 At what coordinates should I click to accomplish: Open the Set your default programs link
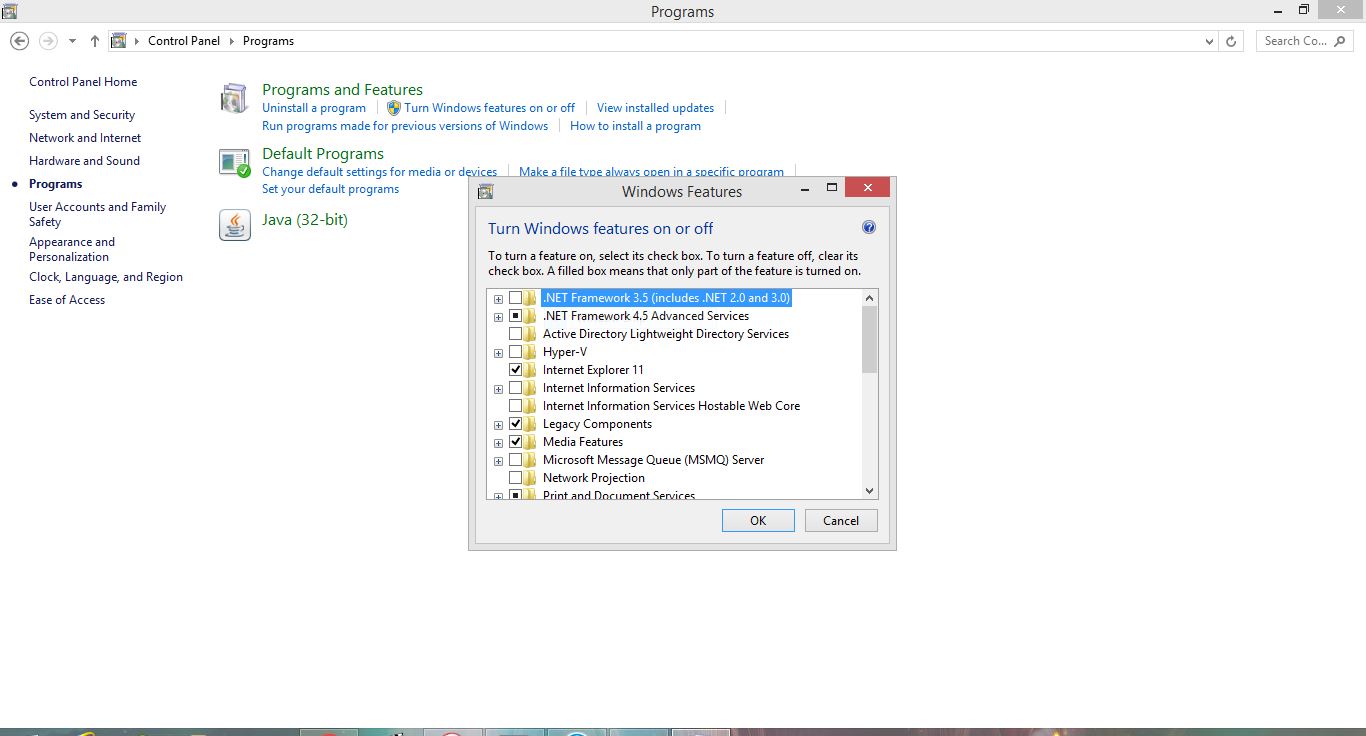pyautogui.click(x=330, y=189)
